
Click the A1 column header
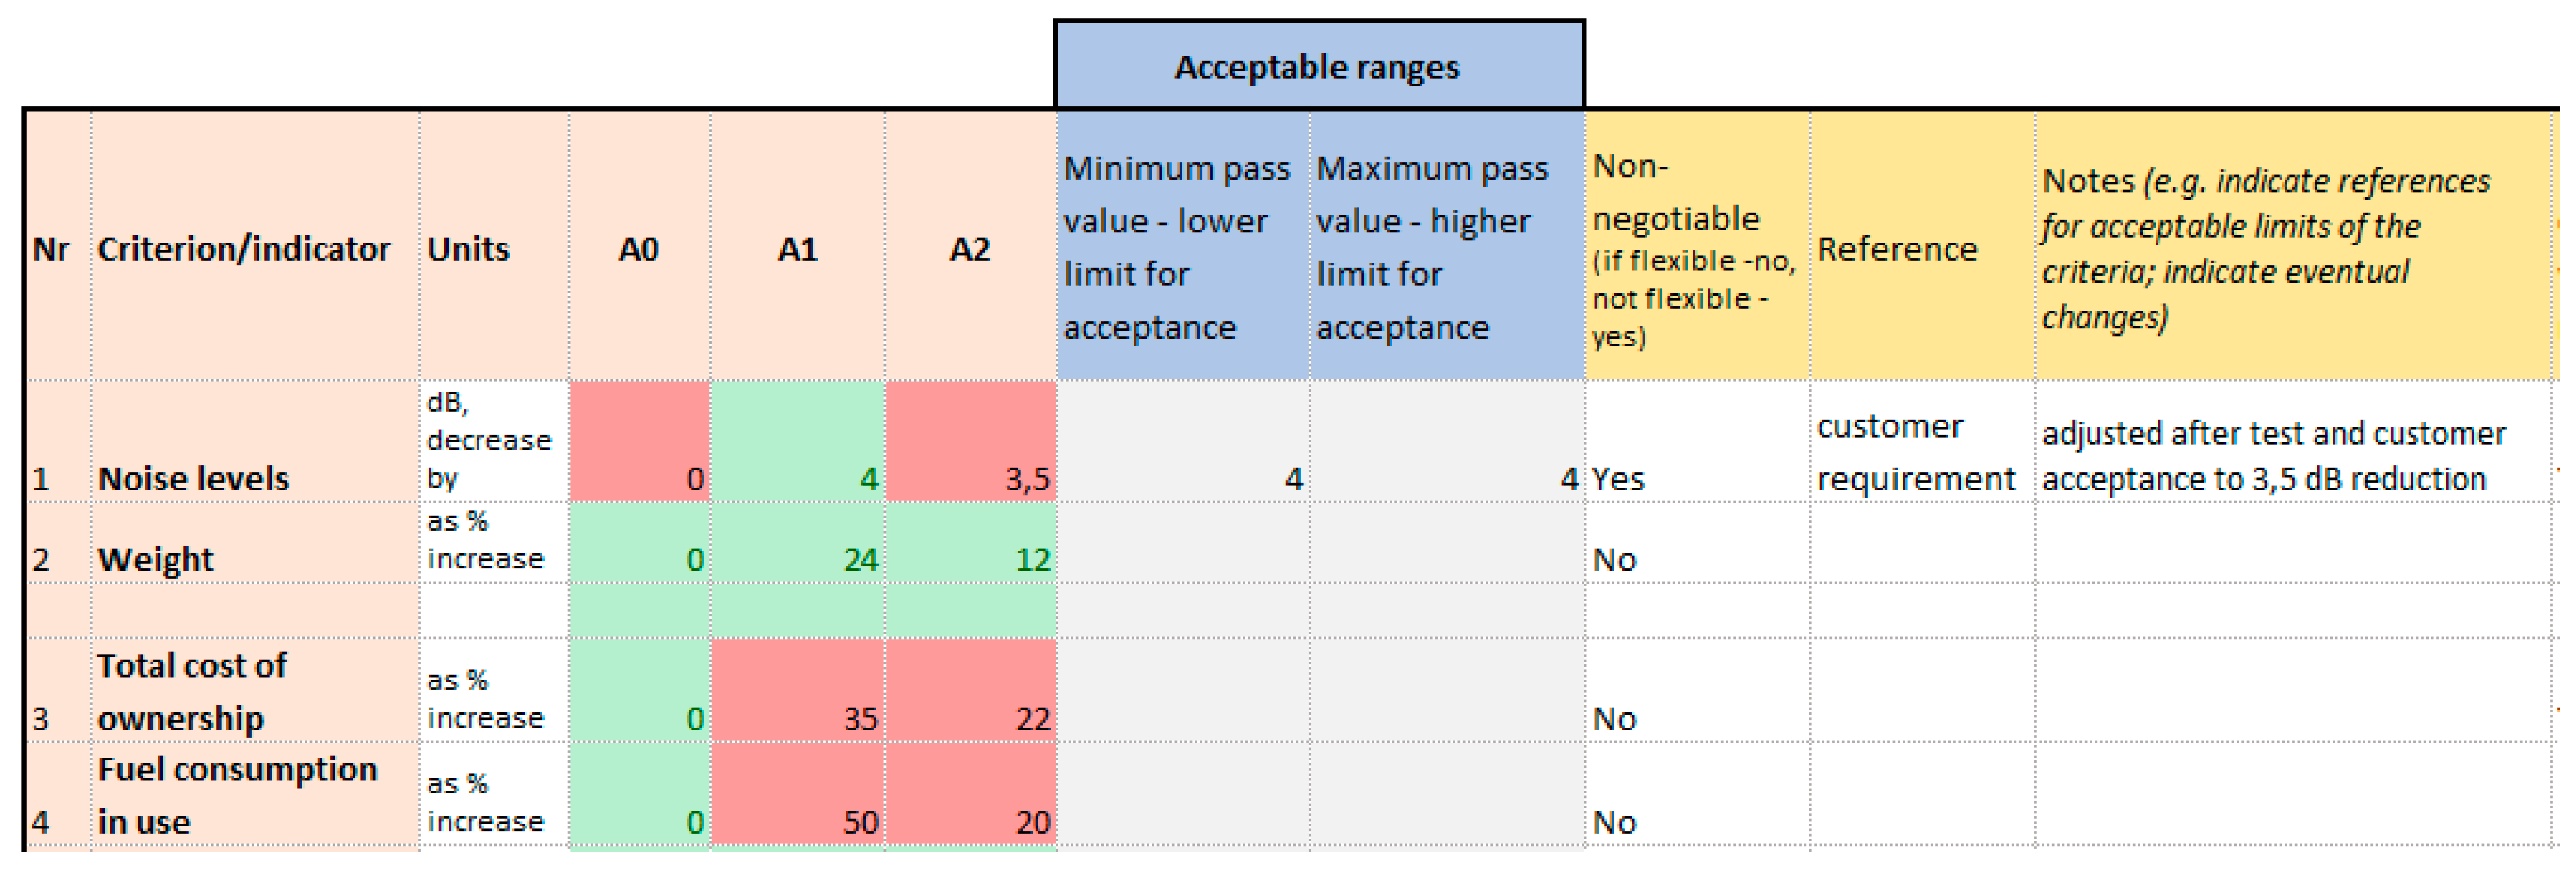(x=797, y=247)
